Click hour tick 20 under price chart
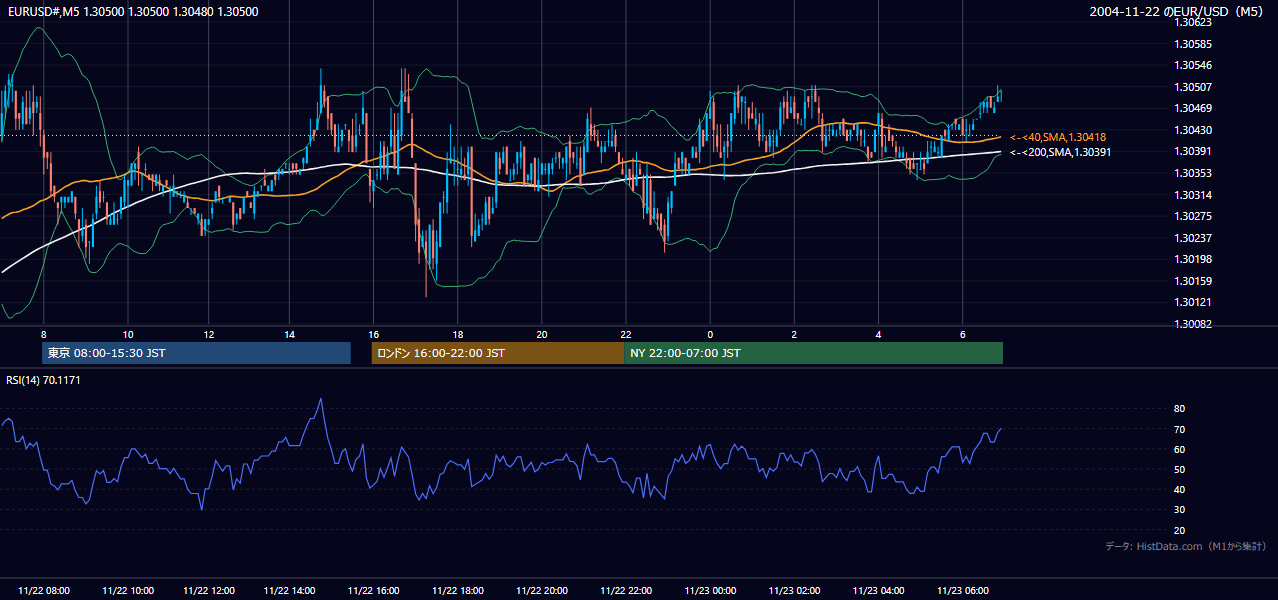This screenshot has height=600, width=1278. pyautogui.click(x=541, y=334)
